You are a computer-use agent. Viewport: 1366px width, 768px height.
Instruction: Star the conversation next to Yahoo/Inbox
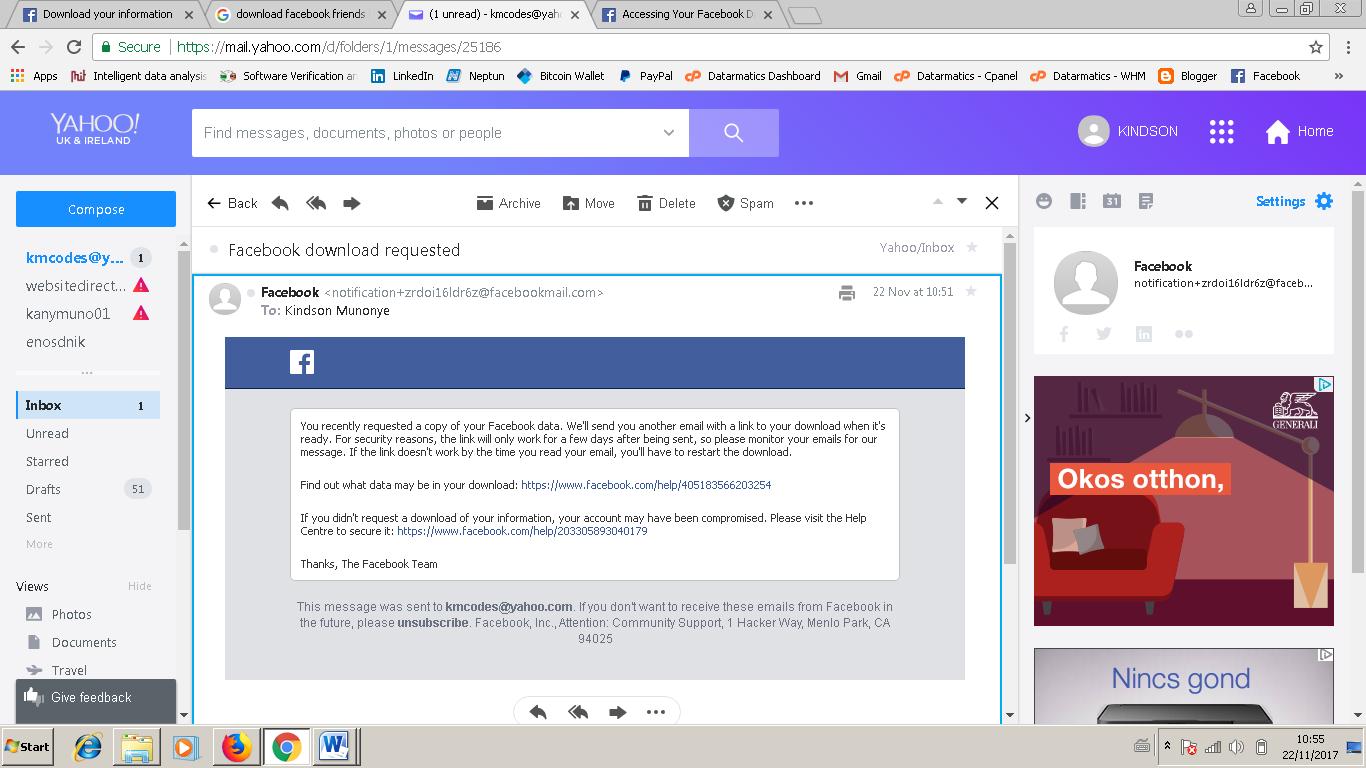(972, 248)
